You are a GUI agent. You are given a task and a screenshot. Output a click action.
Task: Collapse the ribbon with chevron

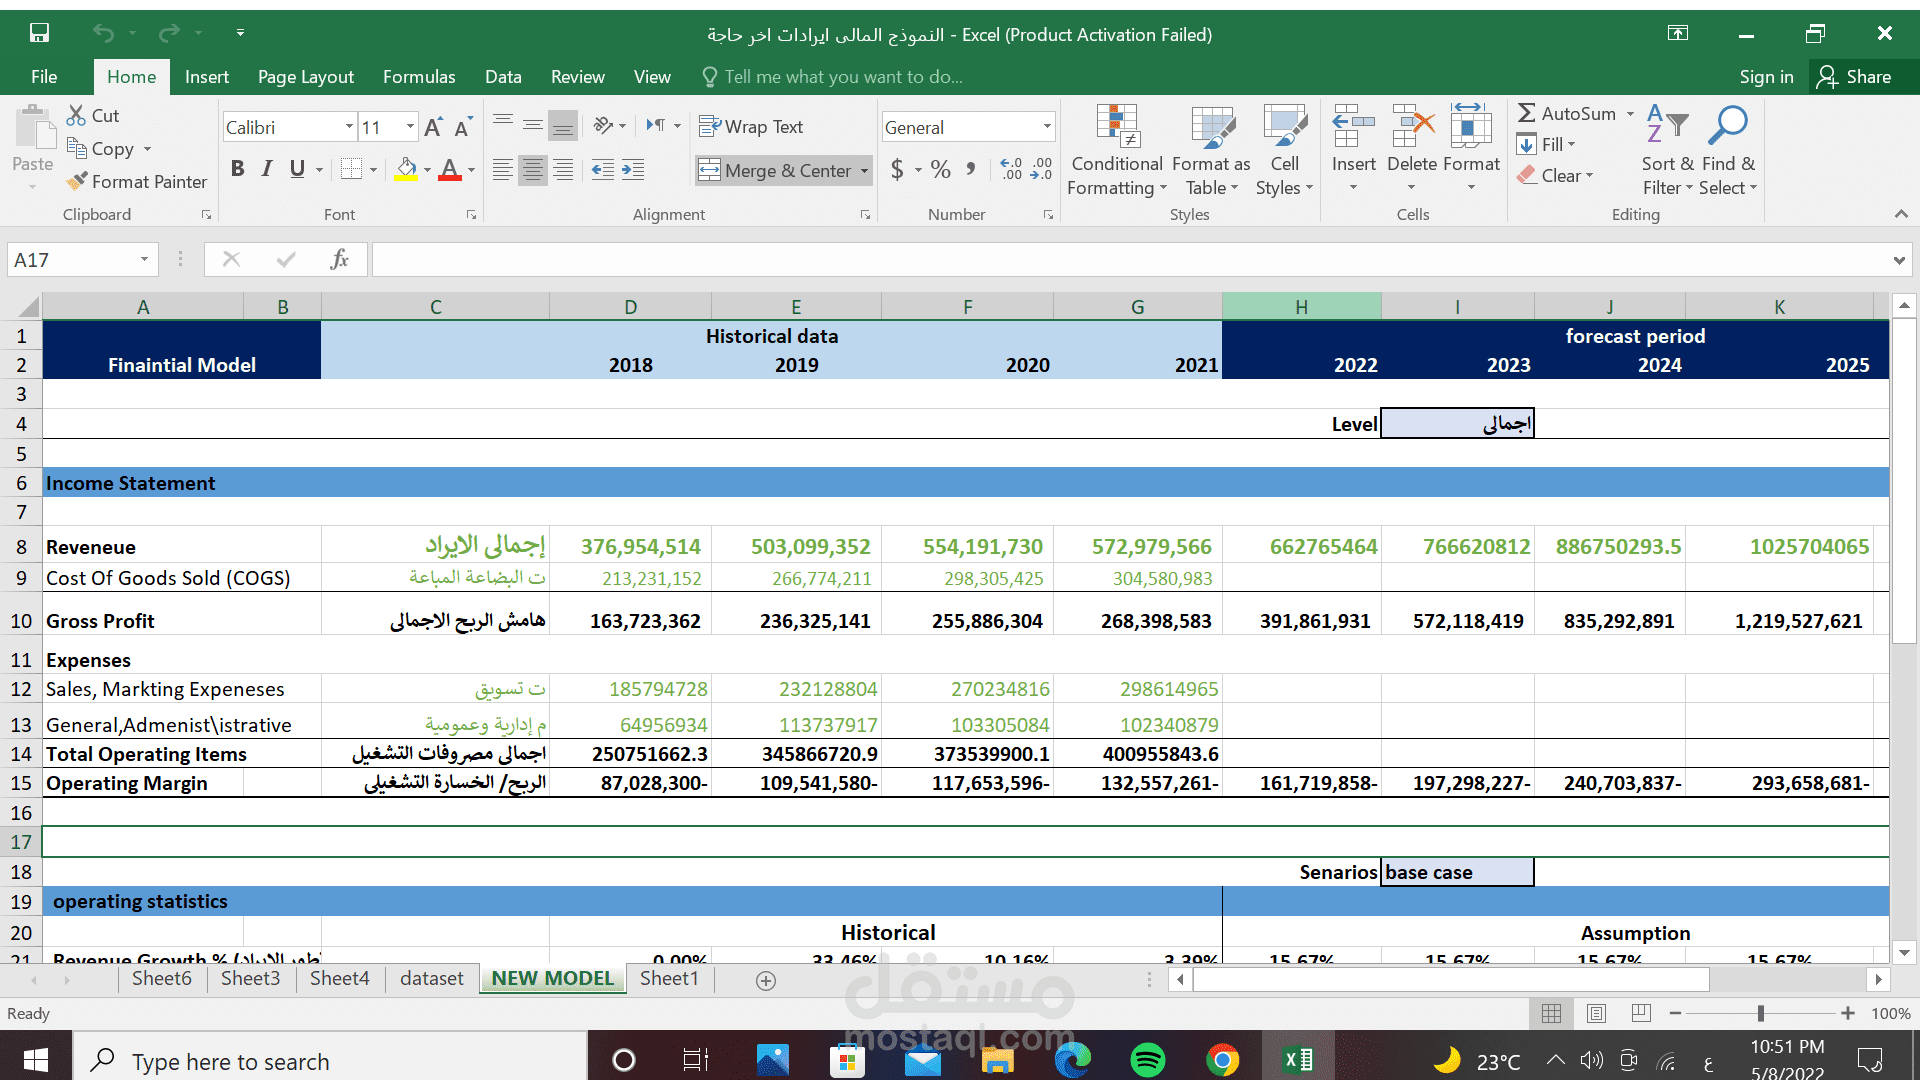tap(1901, 214)
